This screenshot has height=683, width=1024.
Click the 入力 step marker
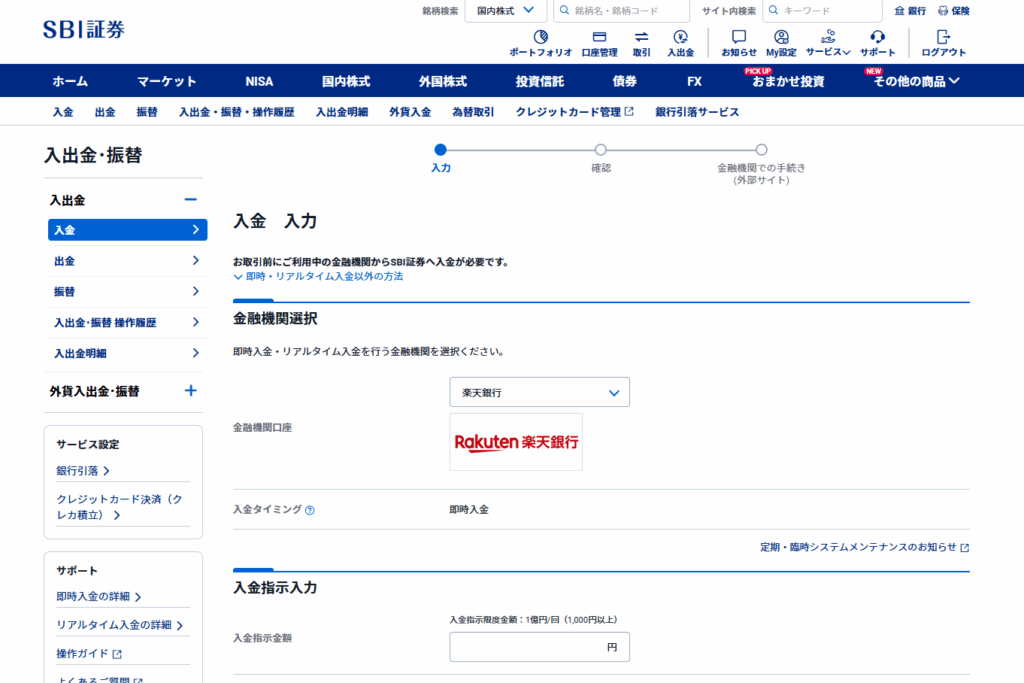pyautogui.click(x=440, y=150)
